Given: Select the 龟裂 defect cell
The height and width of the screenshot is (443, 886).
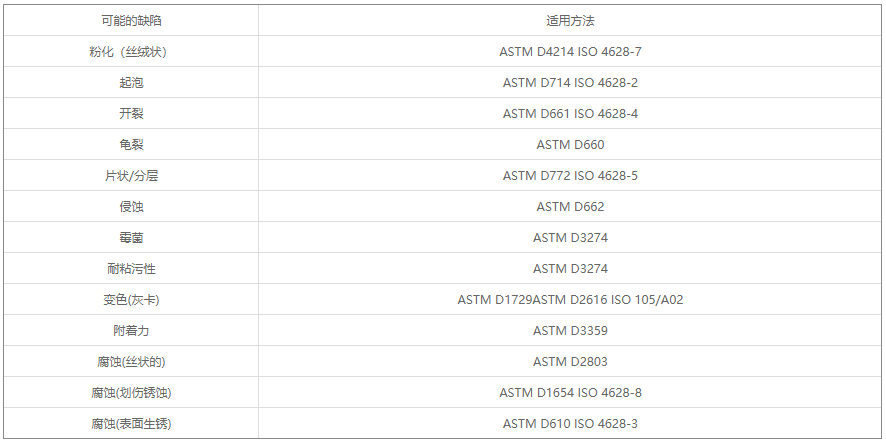Looking at the screenshot, I should (x=130, y=144).
